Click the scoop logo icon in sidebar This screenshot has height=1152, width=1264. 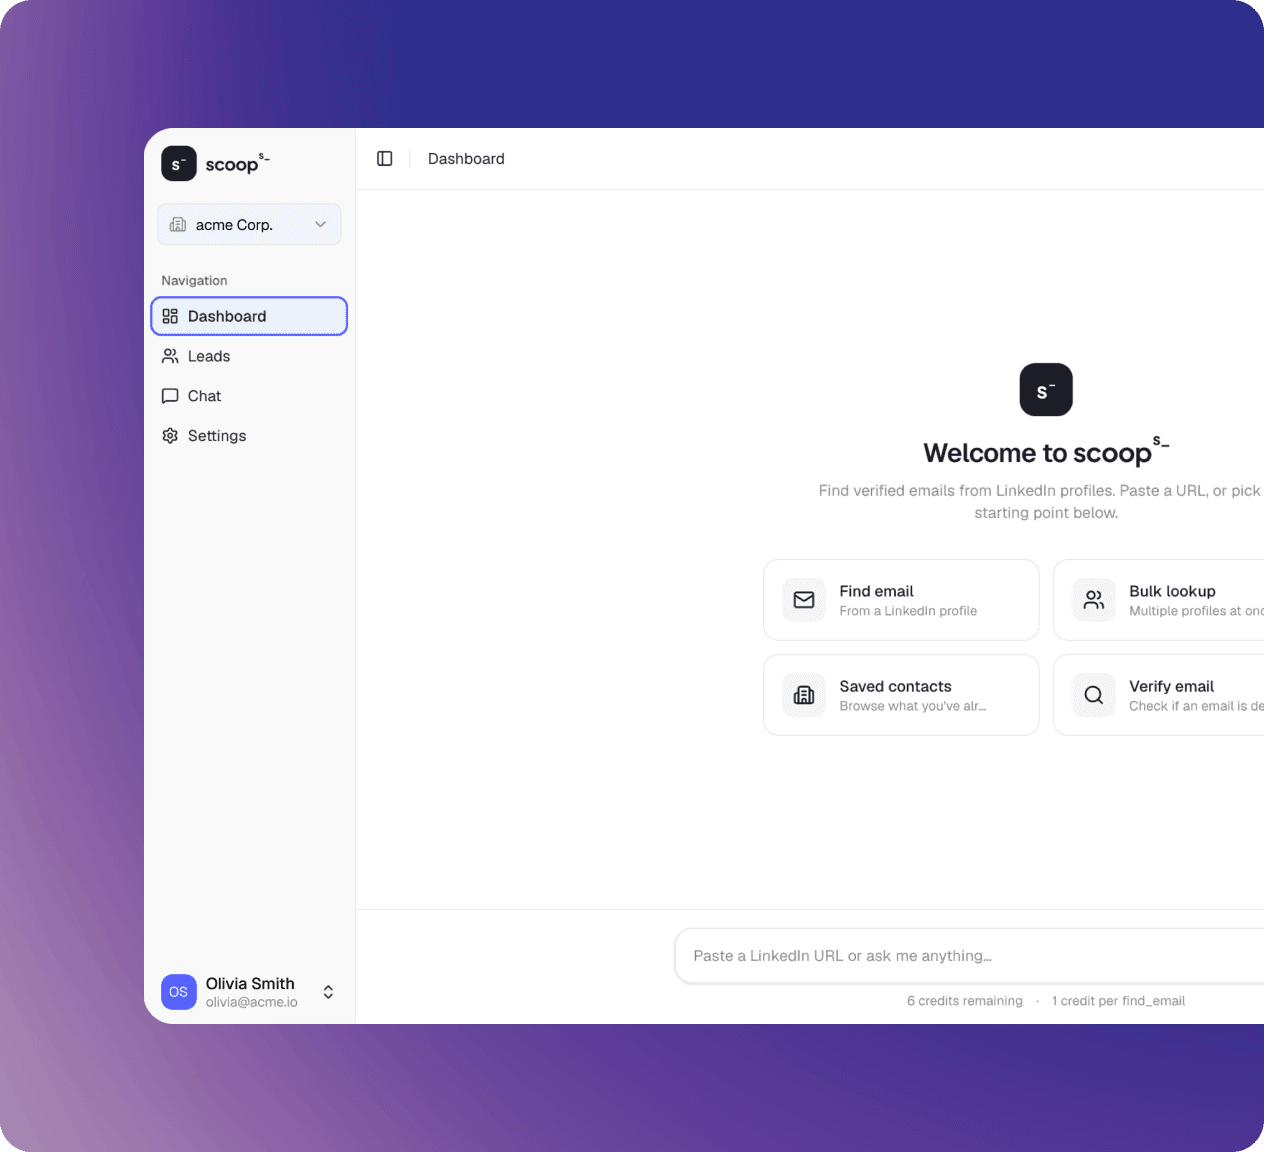(x=179, y=164)
